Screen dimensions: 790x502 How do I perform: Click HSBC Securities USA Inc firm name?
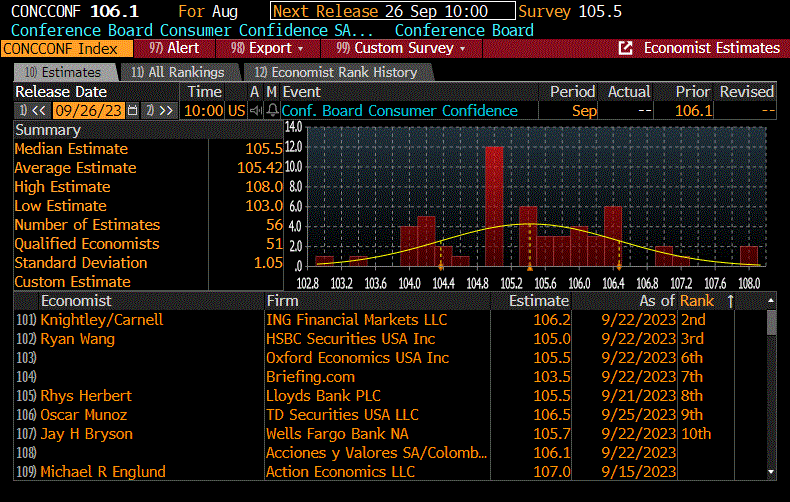pos(351,339)
